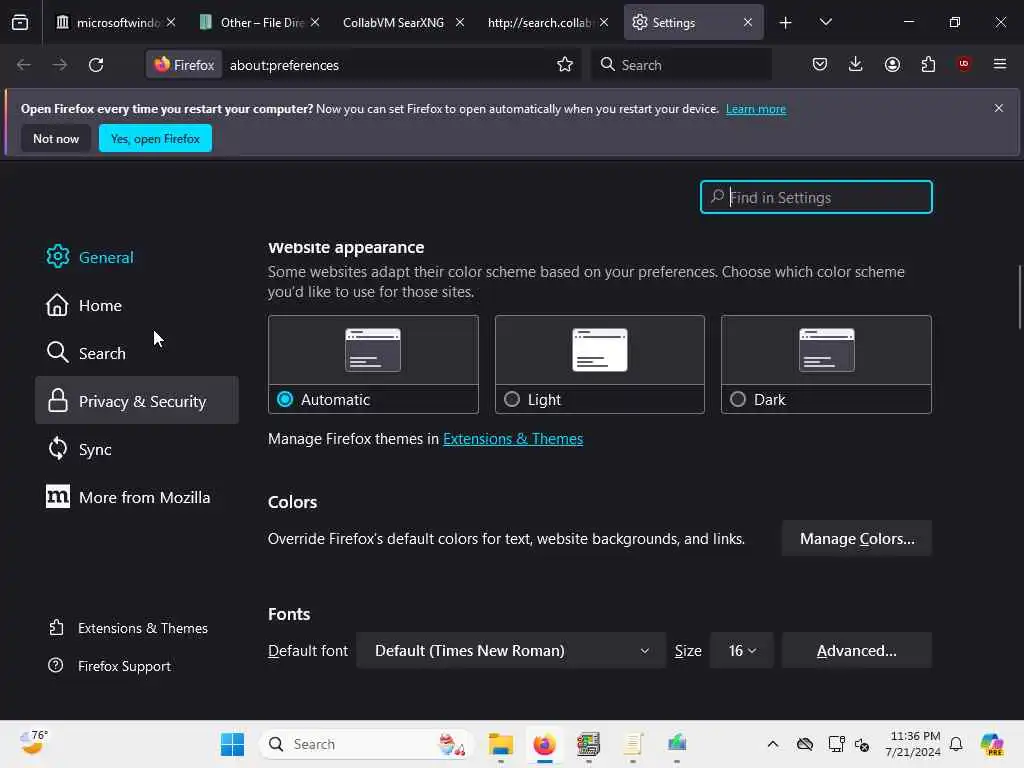This screenshot has width=1024, height=768.
Task: Open the Save to Pocket icon
Action: tap(820, 64)
